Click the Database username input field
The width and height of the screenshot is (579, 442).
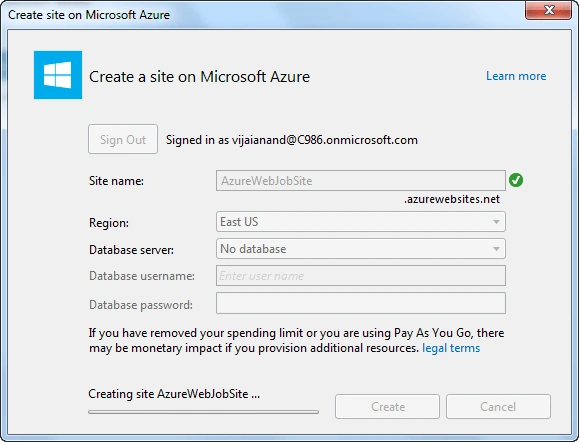pos(361,275)
